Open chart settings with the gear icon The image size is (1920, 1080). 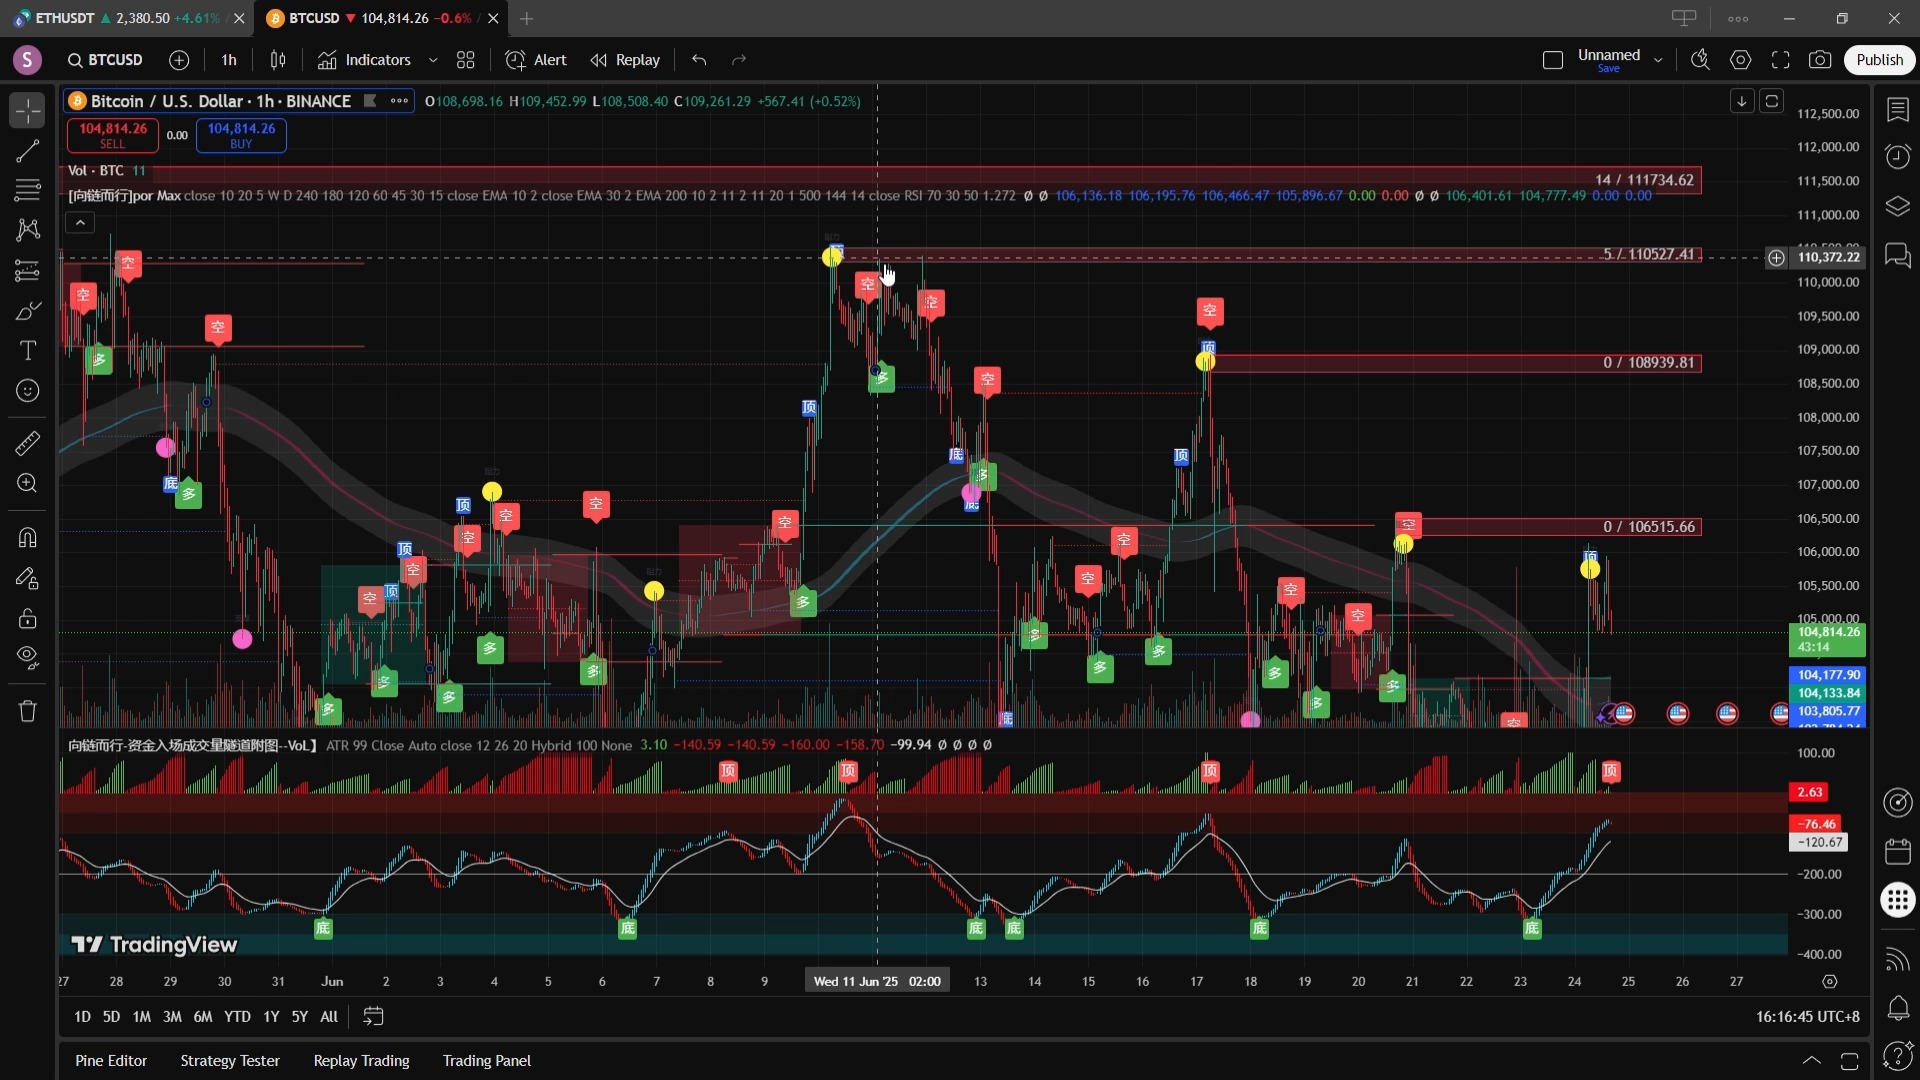coord(1740,60)
